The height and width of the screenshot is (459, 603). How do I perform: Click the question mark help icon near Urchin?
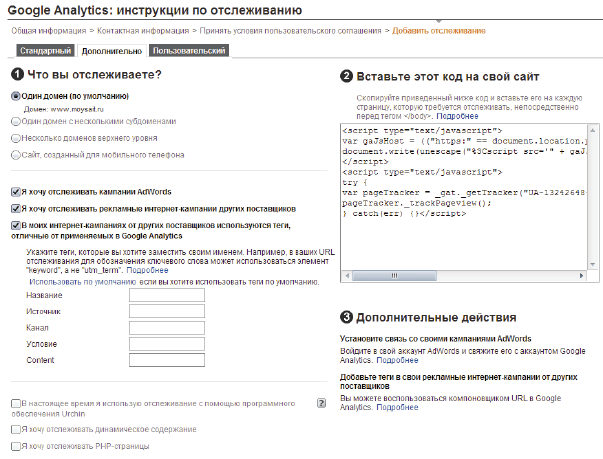tap(322, 403)
